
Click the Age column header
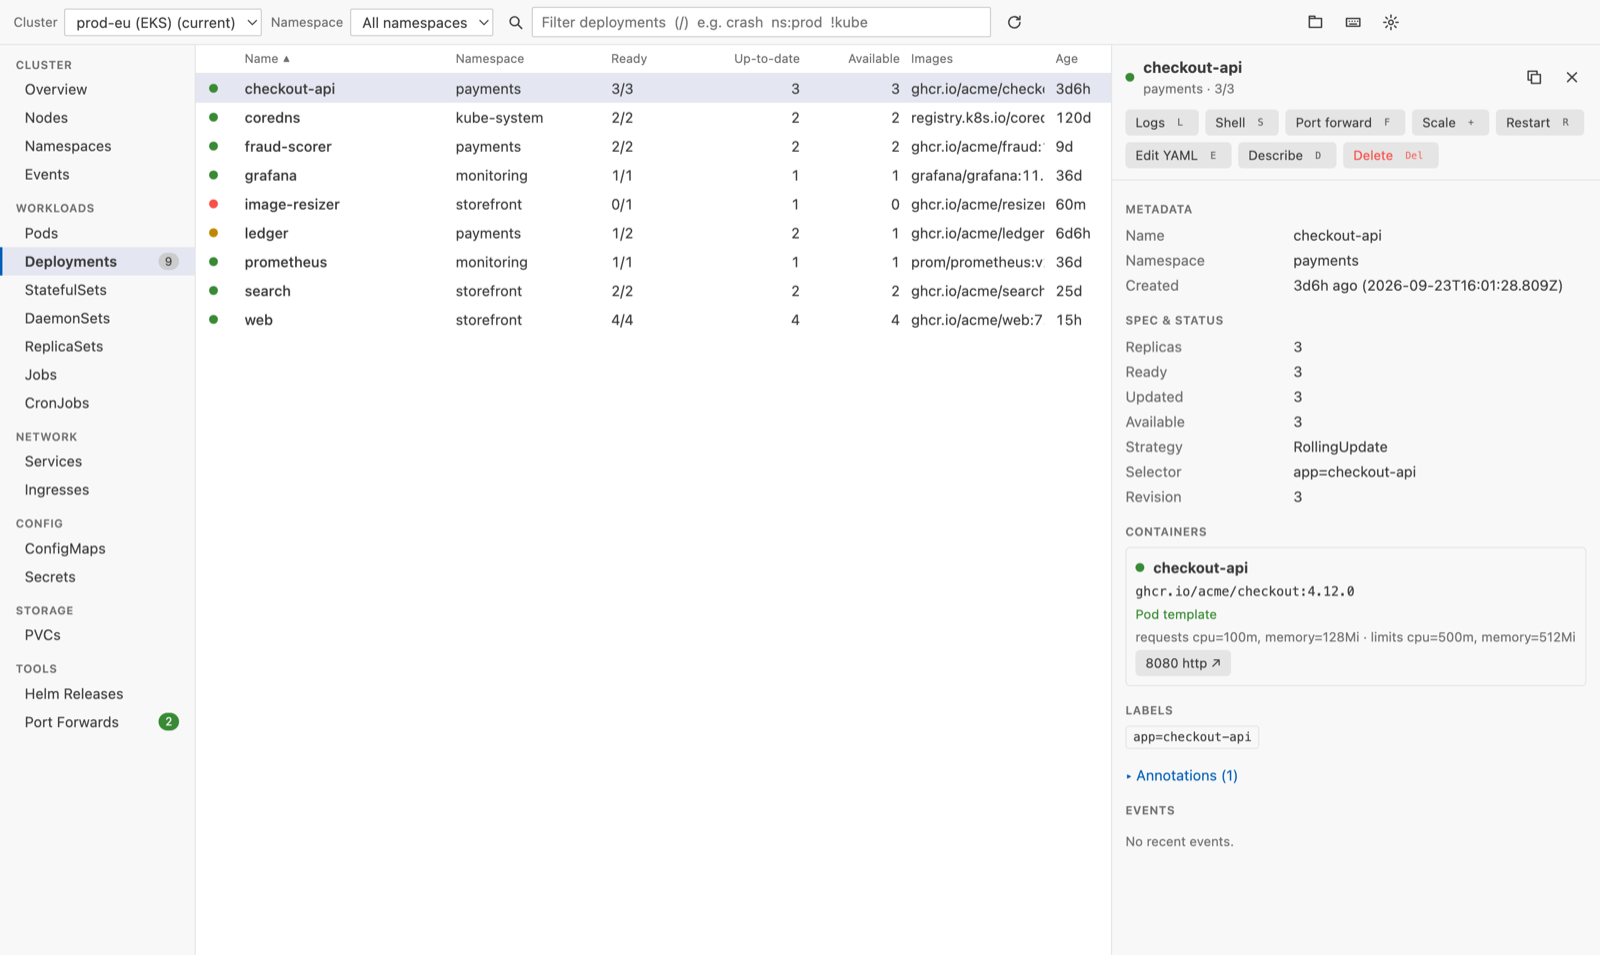[x=1067, y=59]
